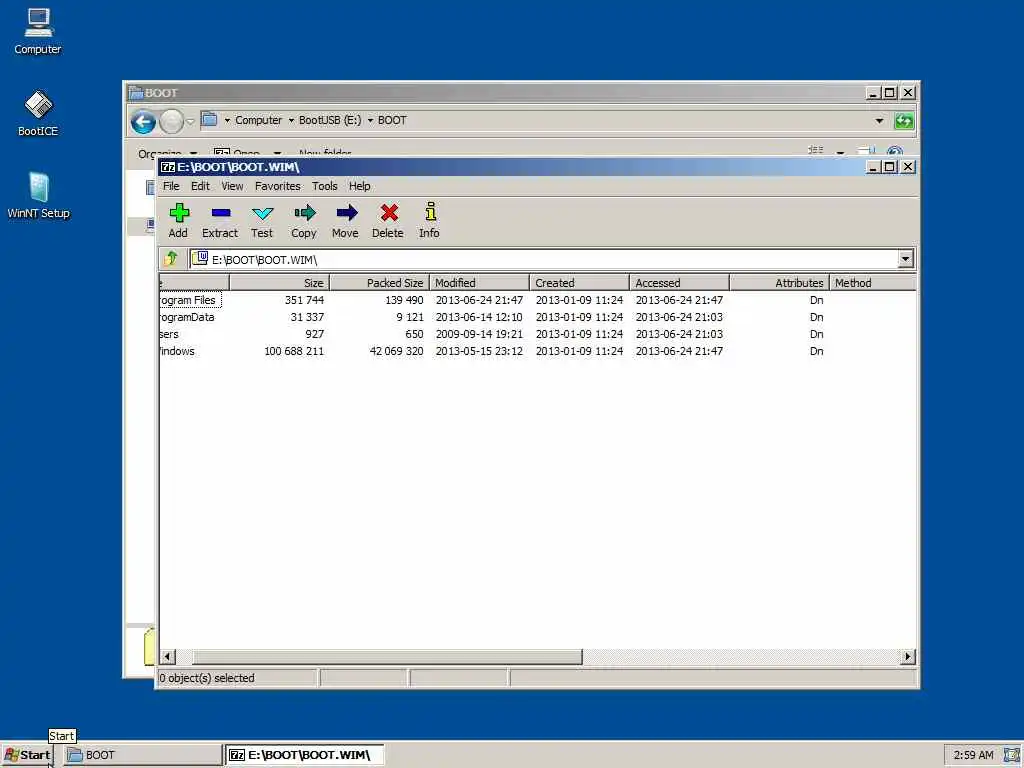Viewport: 1024px width, 768px height.
Task: Open the Help menu
Action: pyautogui.click(x=359, y=186)
